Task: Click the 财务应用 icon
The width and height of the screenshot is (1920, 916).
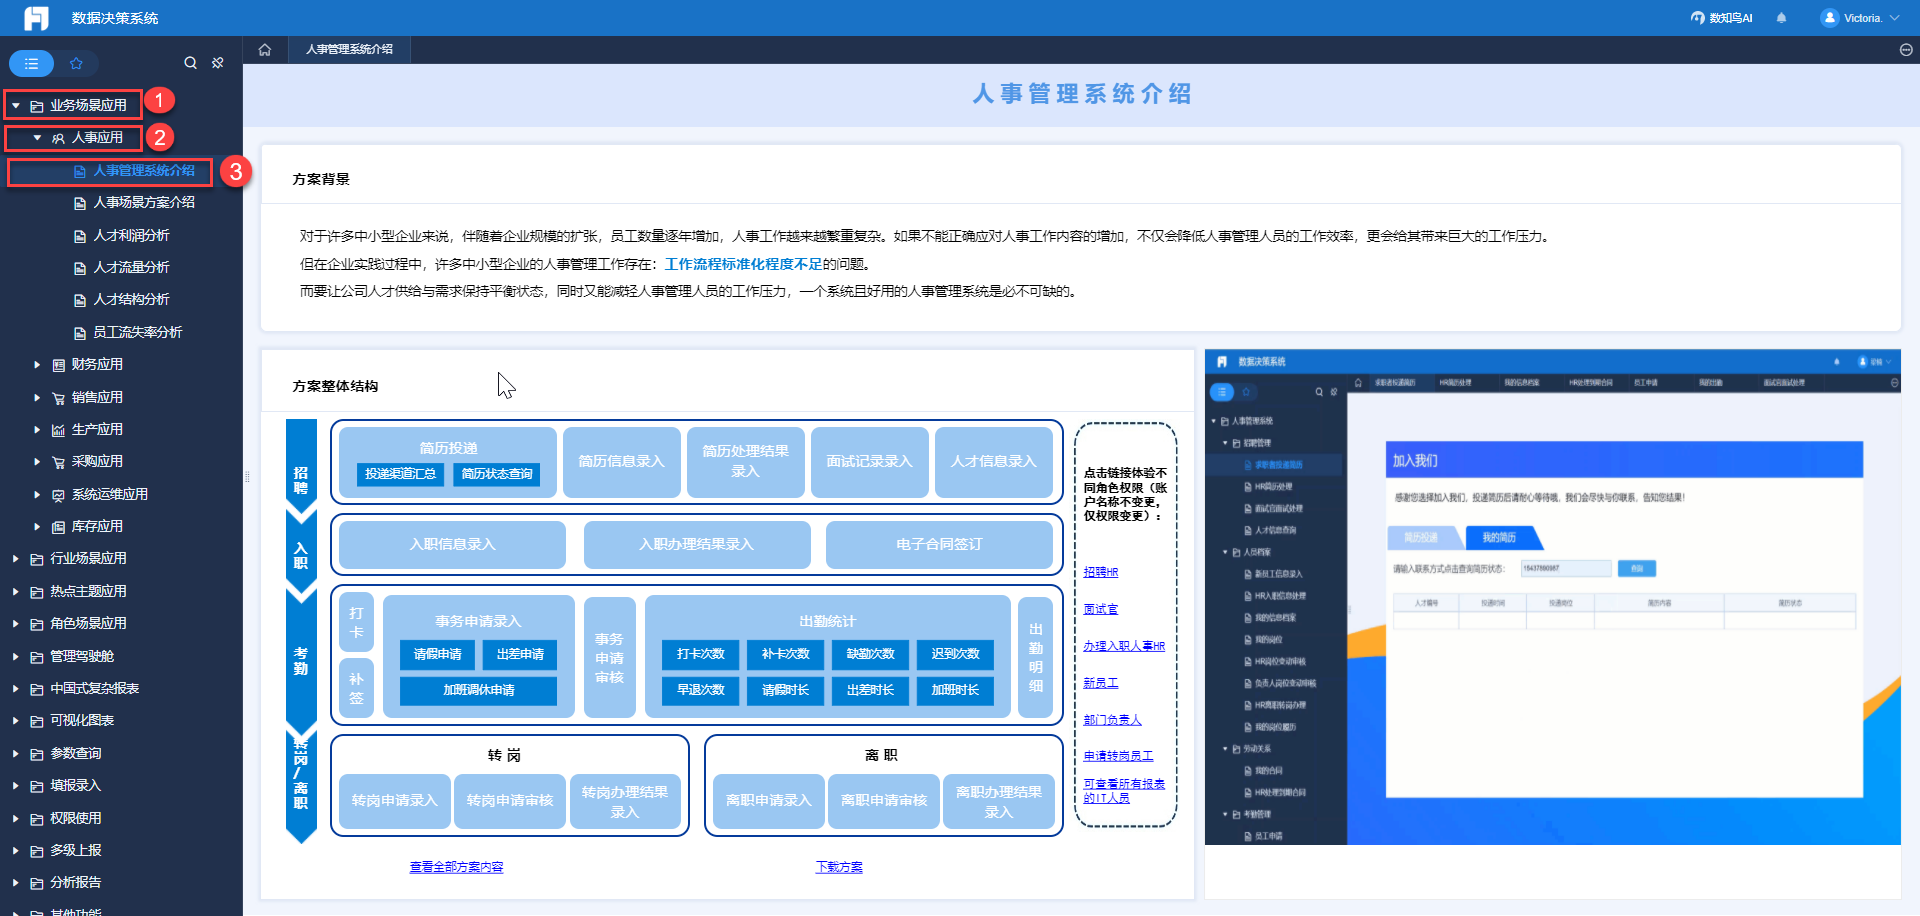Action: tap(58, 365)
